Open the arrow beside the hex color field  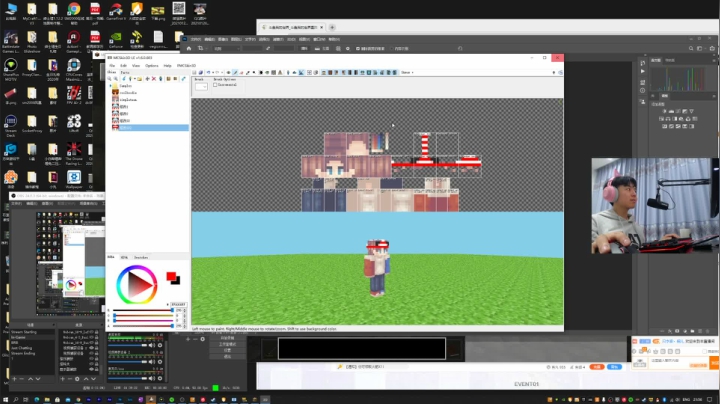(x=168, y=304)
